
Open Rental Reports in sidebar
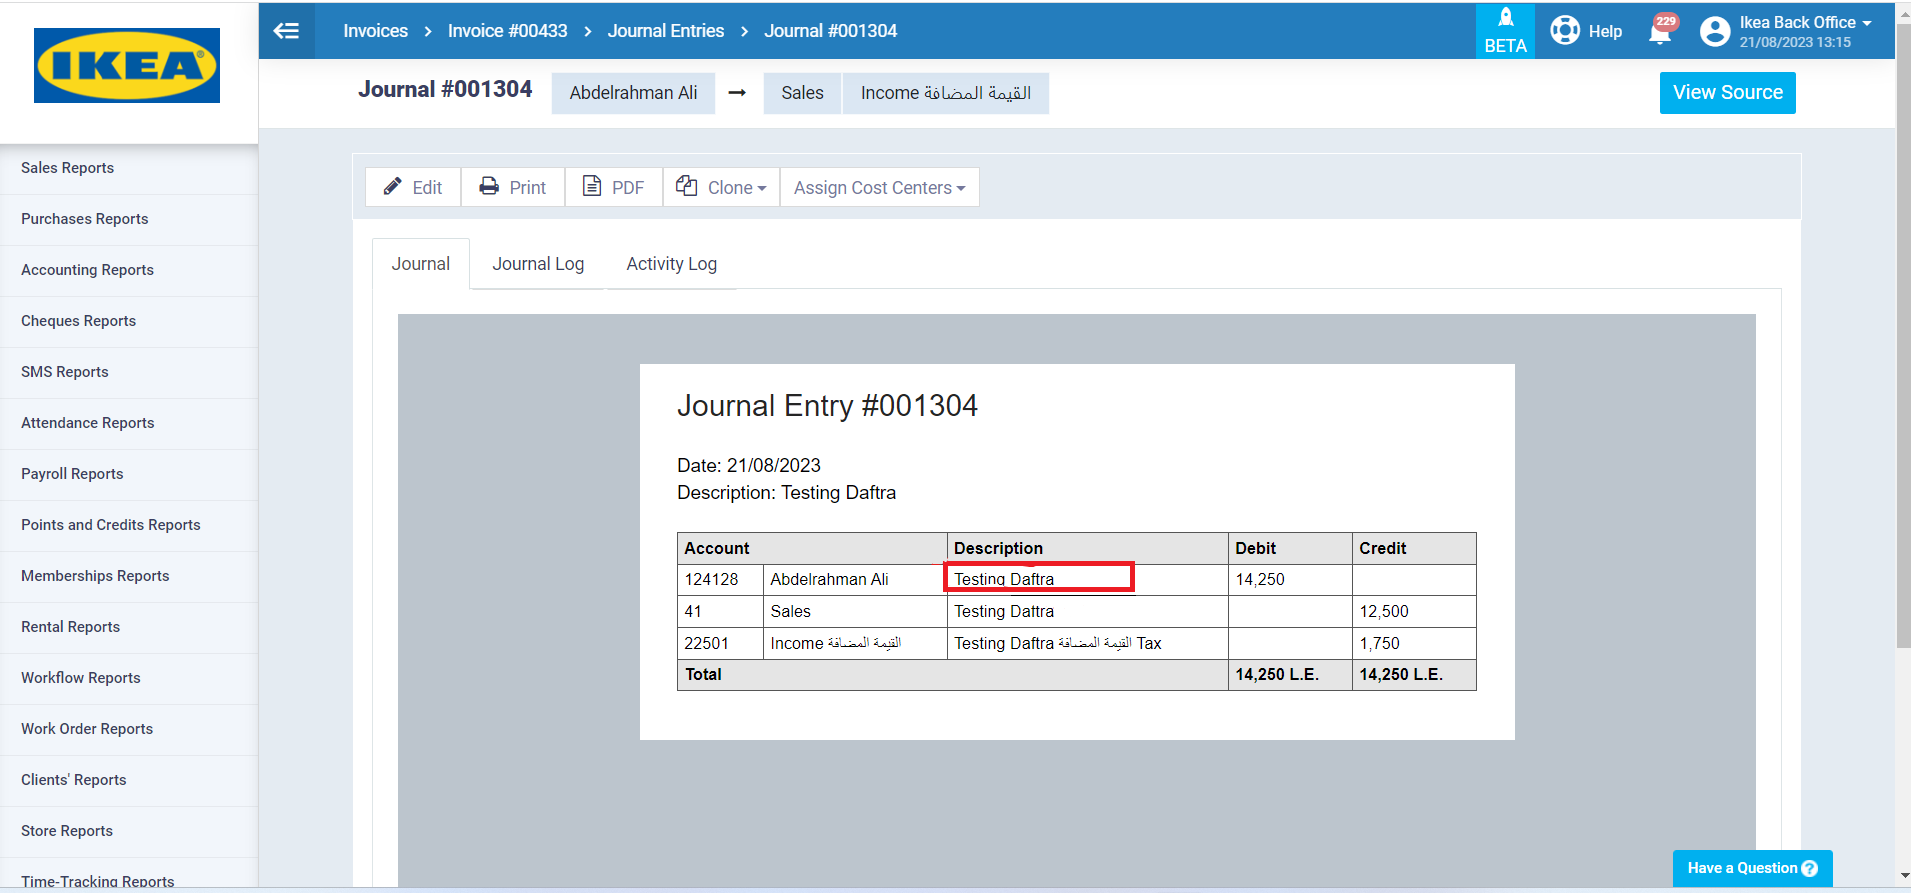pyautogui.click(x=129, y=627)
